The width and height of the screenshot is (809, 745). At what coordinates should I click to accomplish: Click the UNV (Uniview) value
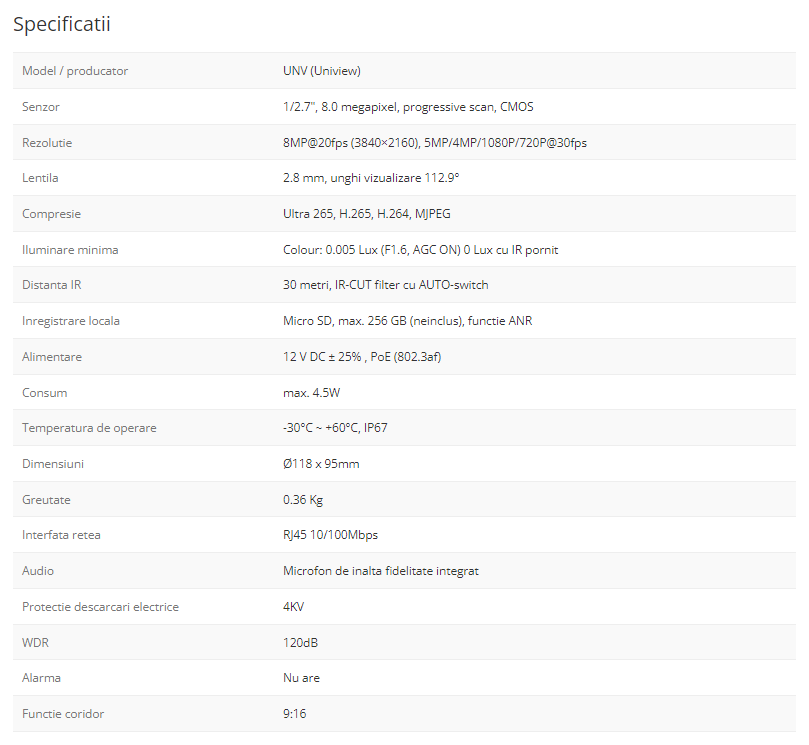click(322, 71)
